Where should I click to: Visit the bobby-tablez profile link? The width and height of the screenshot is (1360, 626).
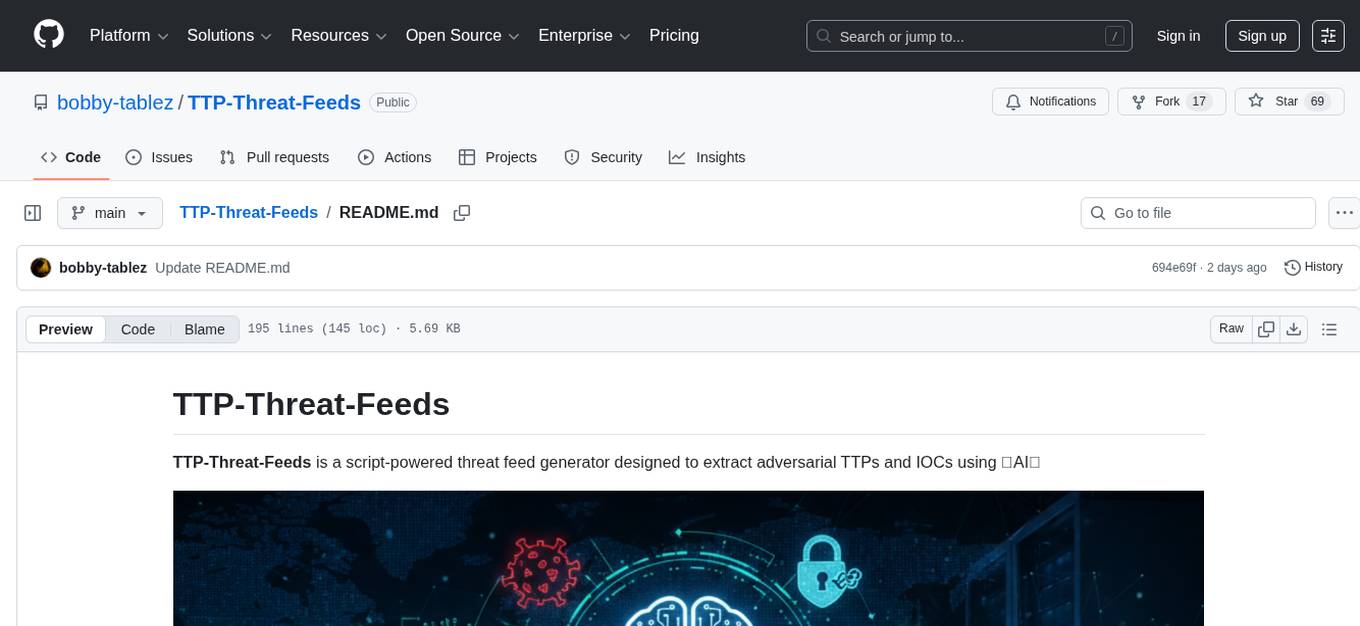click(114, 102)
